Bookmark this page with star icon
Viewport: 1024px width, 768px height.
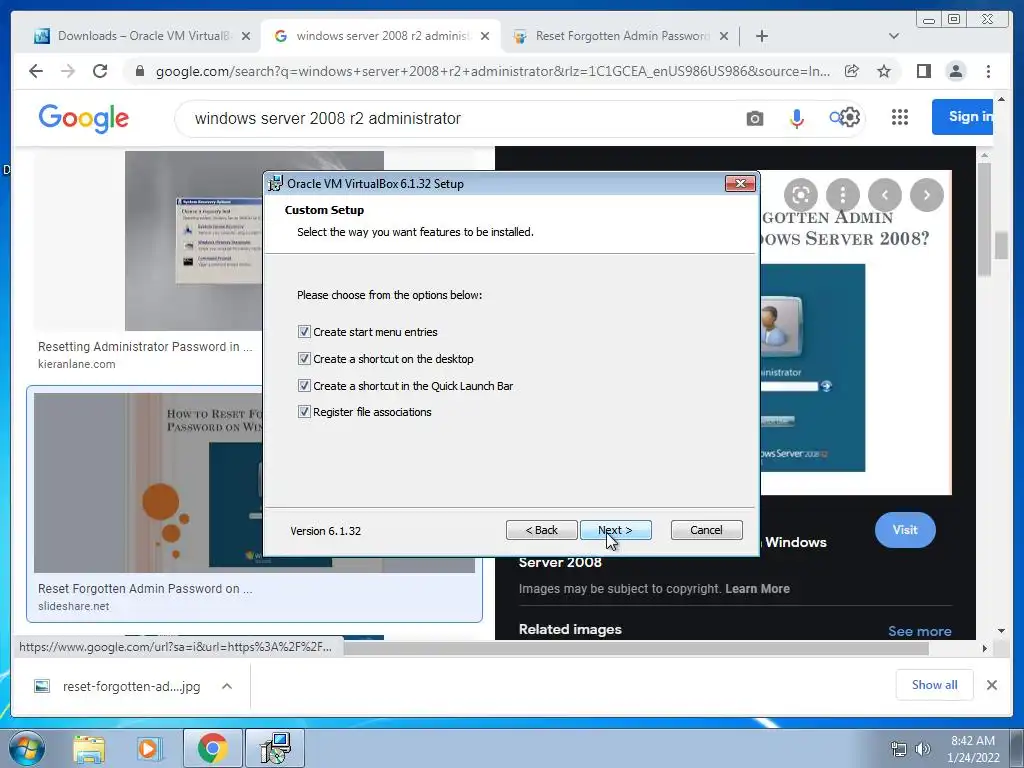[884, 71]
